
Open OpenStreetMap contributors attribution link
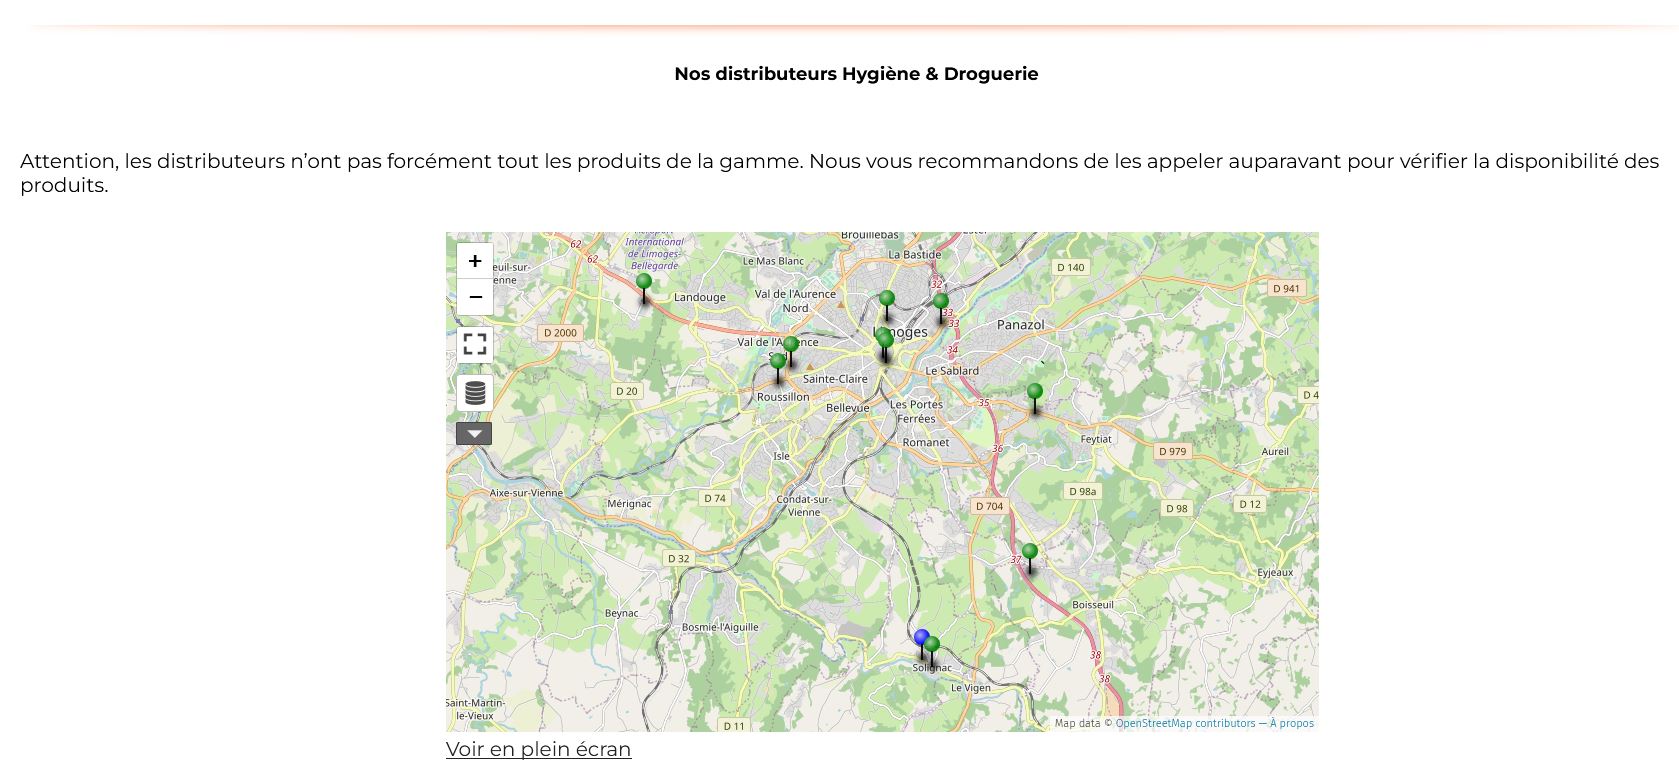click(x=1185, y=723)
